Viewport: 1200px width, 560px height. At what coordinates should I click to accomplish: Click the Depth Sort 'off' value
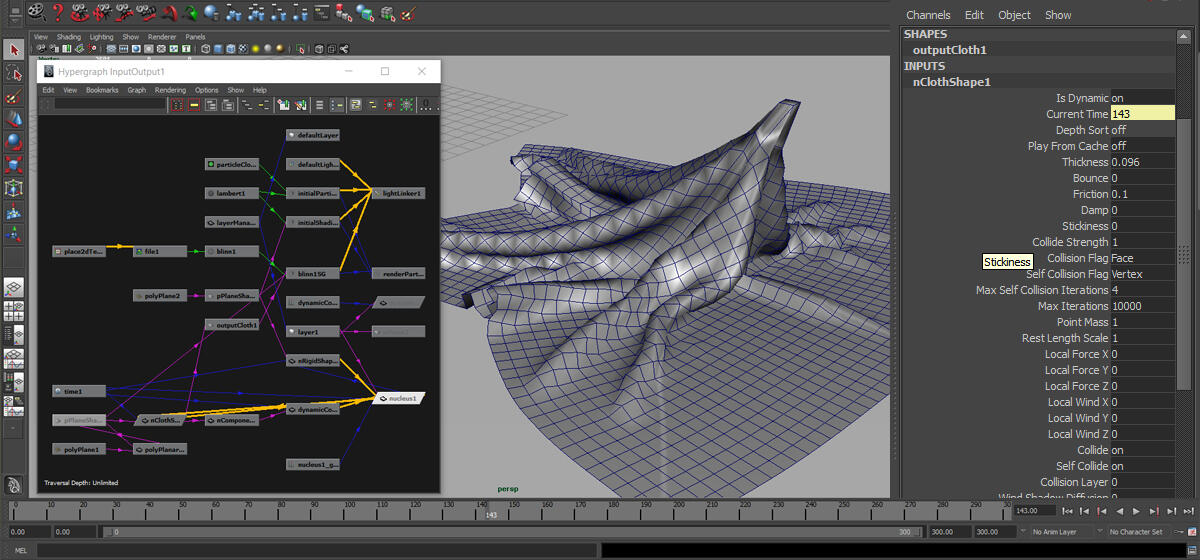(x=1143, y=130)
